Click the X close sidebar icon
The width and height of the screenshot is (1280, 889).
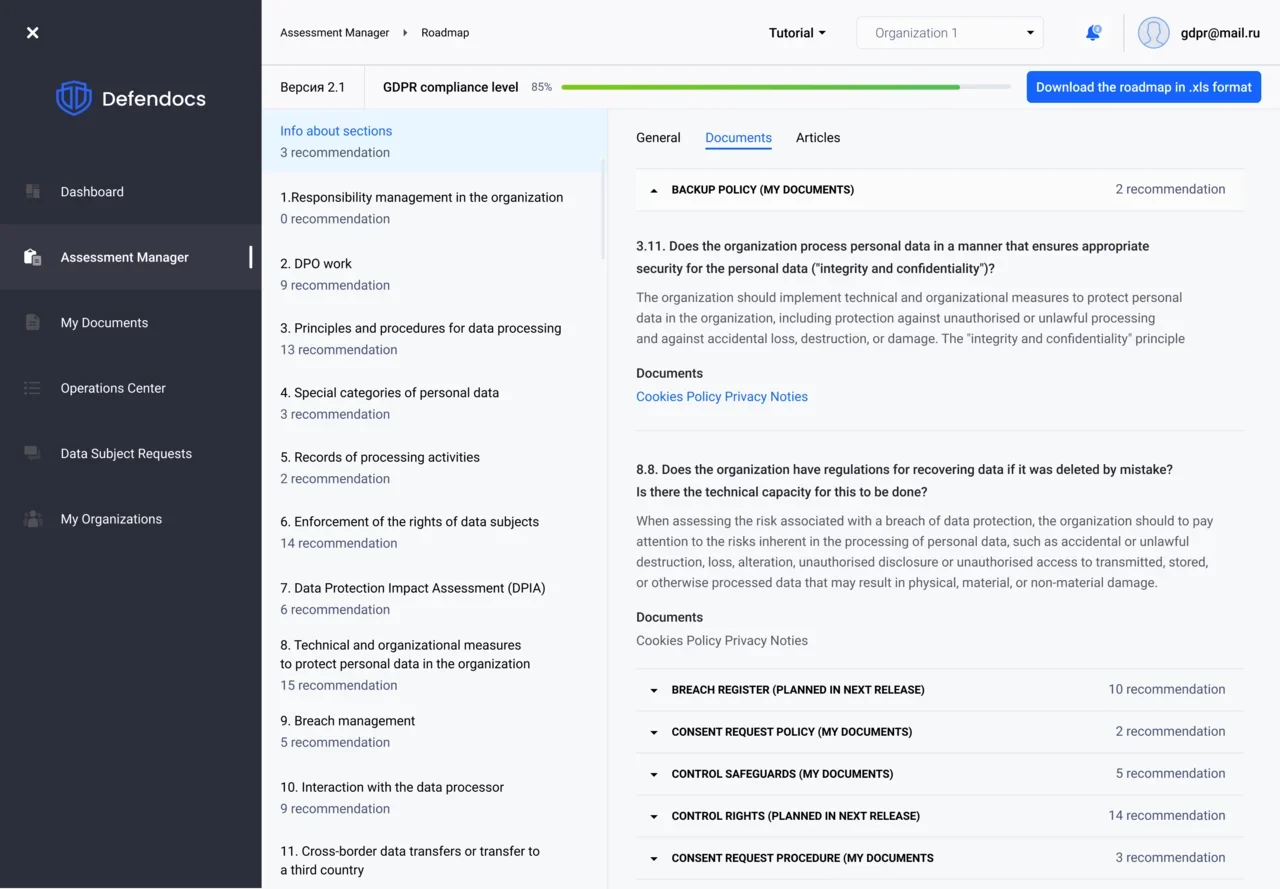(33, 33)
